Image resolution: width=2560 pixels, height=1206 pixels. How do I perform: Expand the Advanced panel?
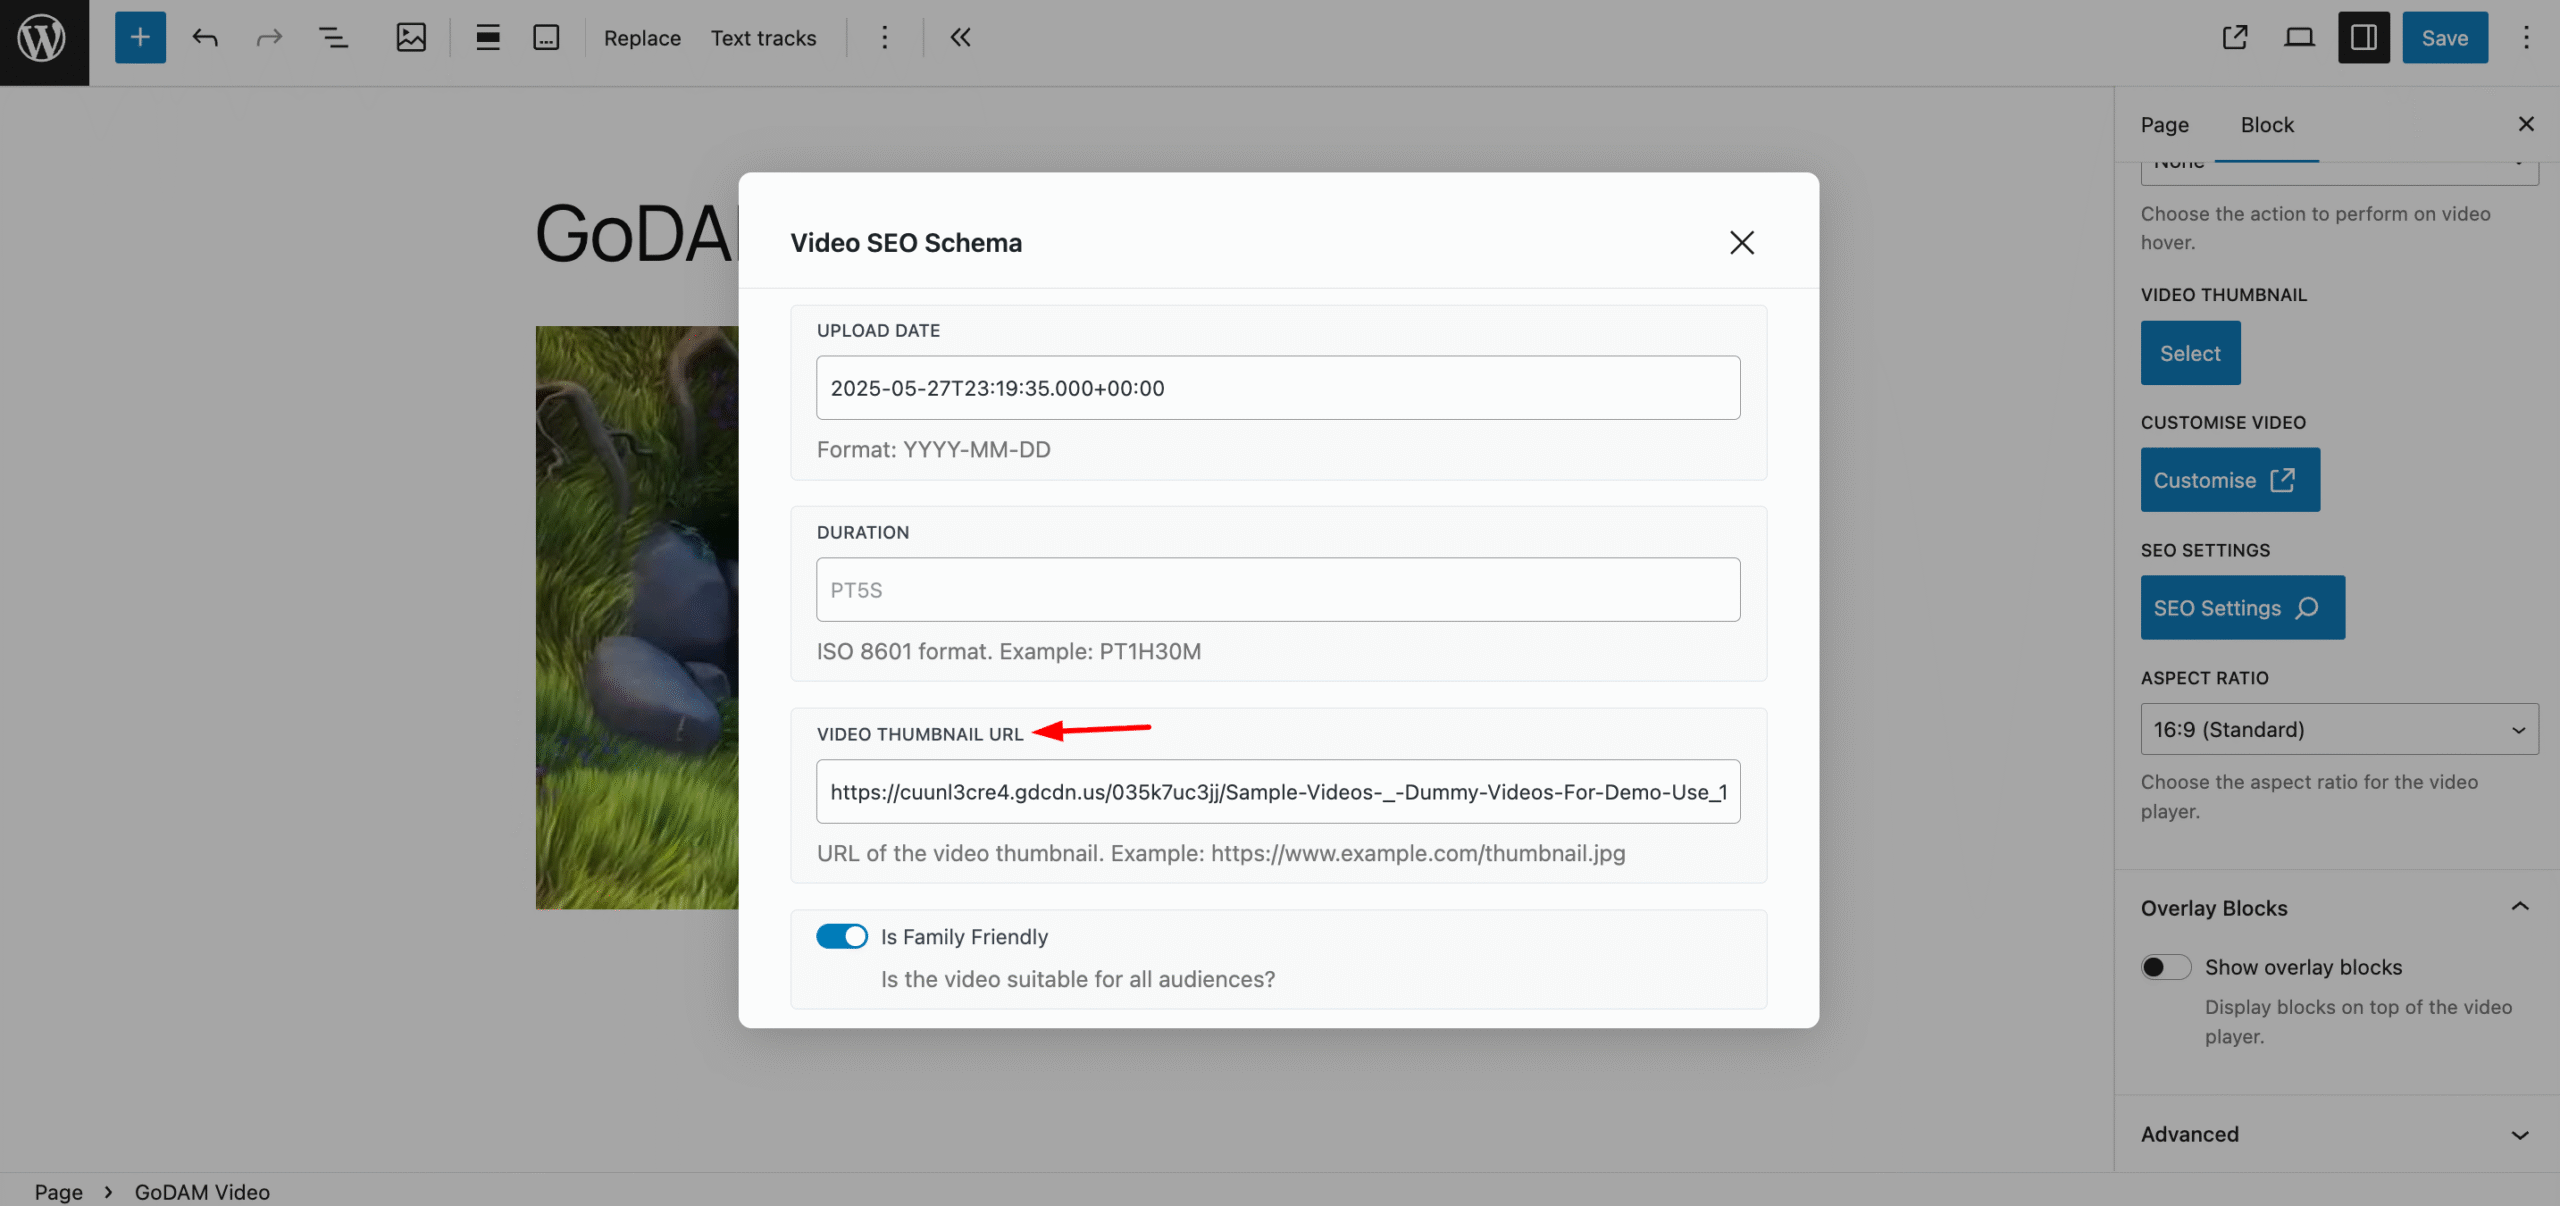tap(2519, 1134)
